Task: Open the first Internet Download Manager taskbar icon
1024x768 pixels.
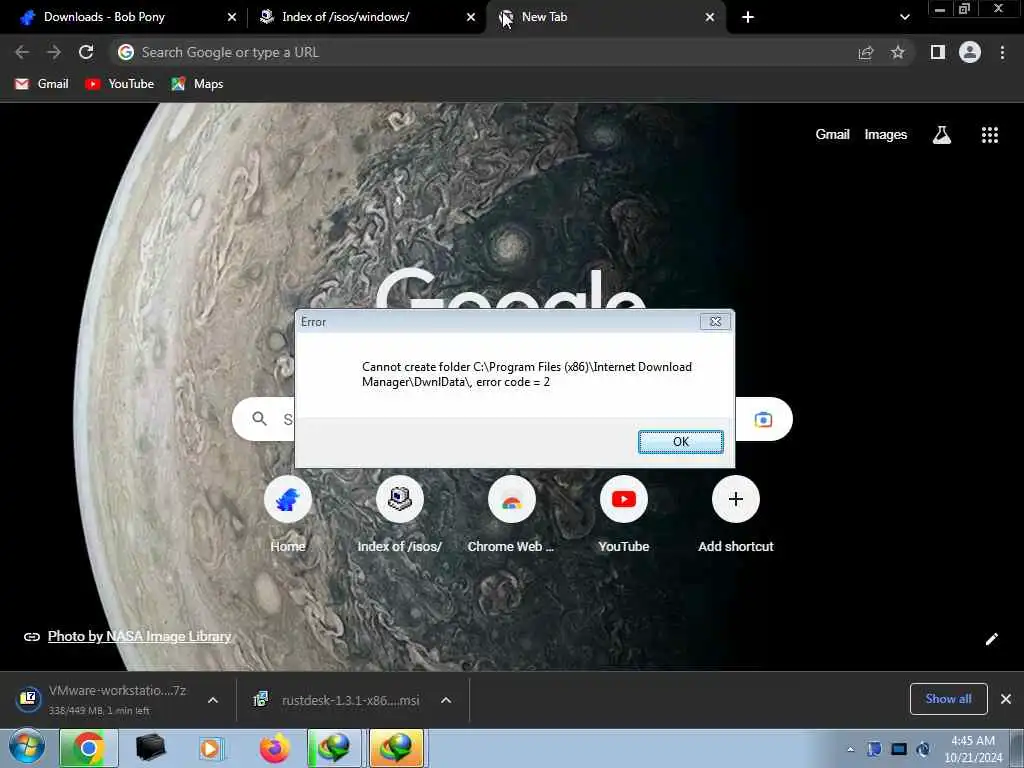Action: (x=334, y=748)
